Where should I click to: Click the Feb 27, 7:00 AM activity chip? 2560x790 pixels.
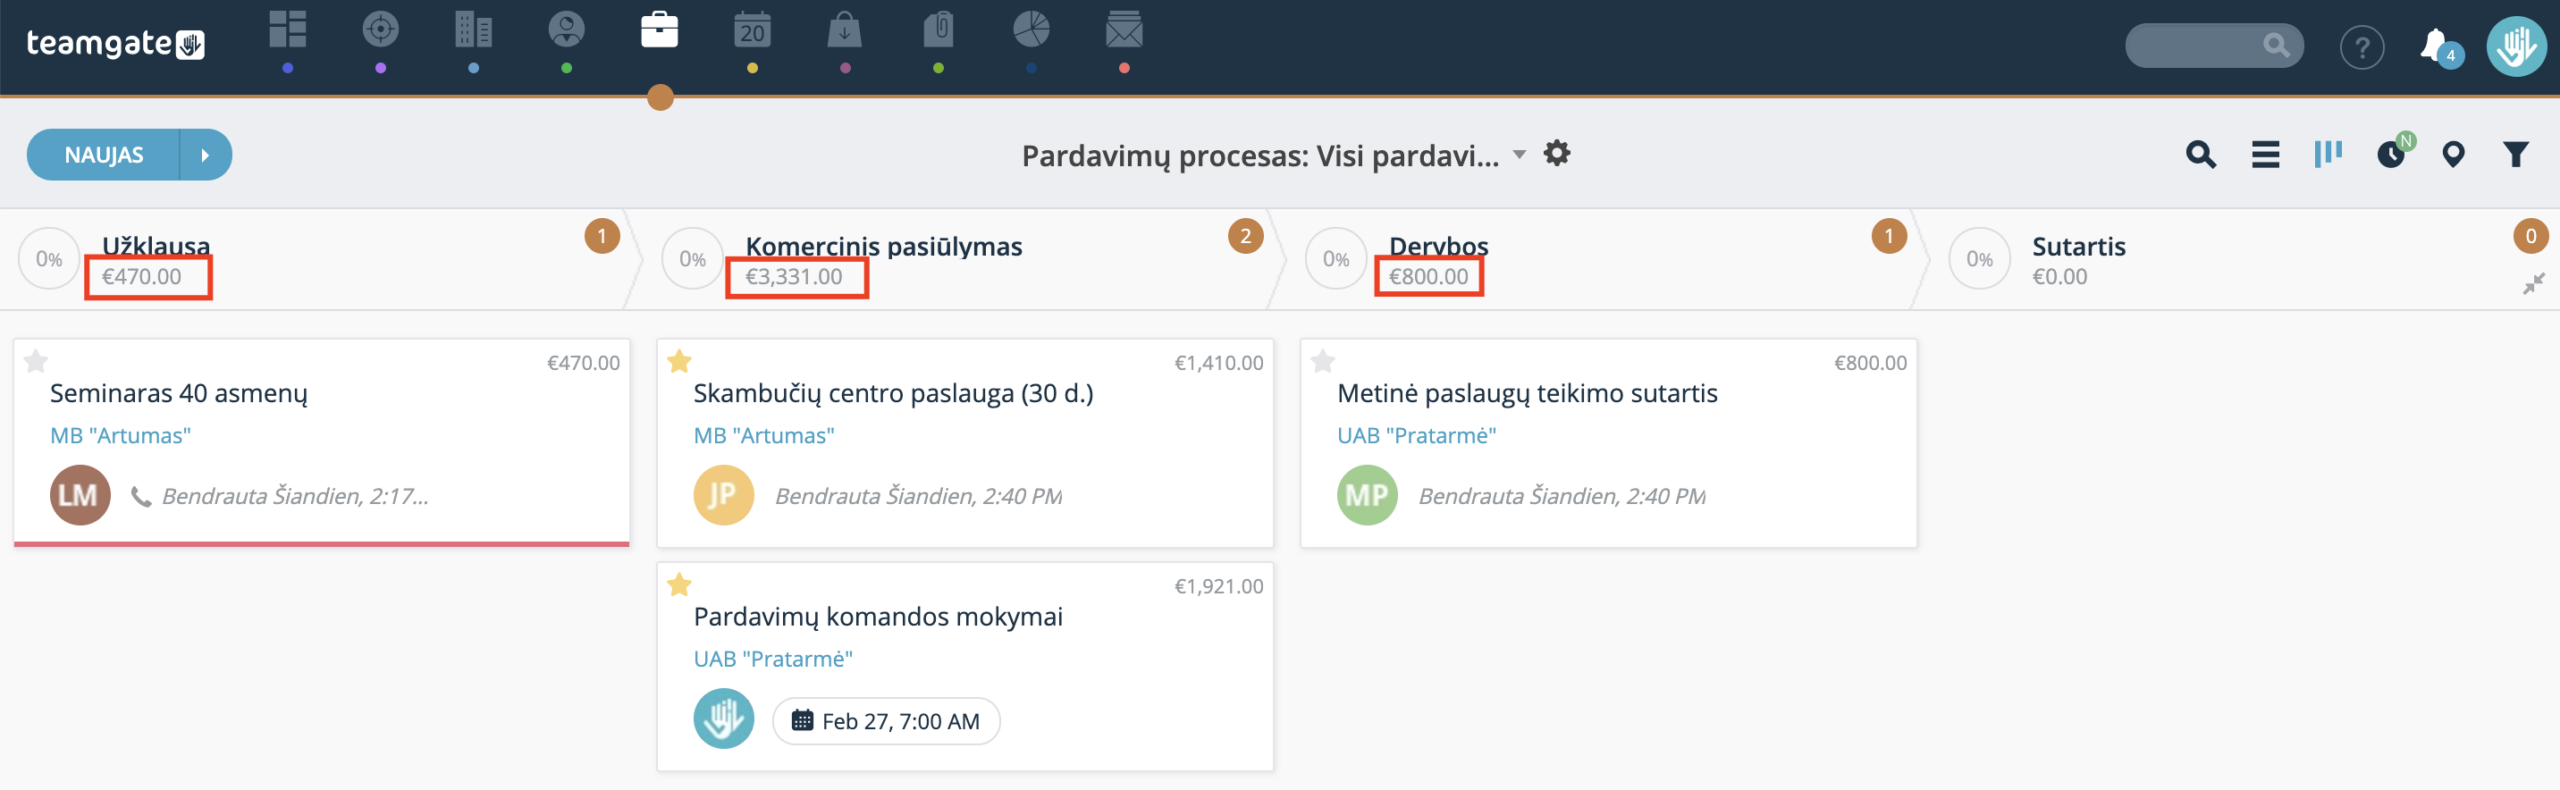(886, 721)
